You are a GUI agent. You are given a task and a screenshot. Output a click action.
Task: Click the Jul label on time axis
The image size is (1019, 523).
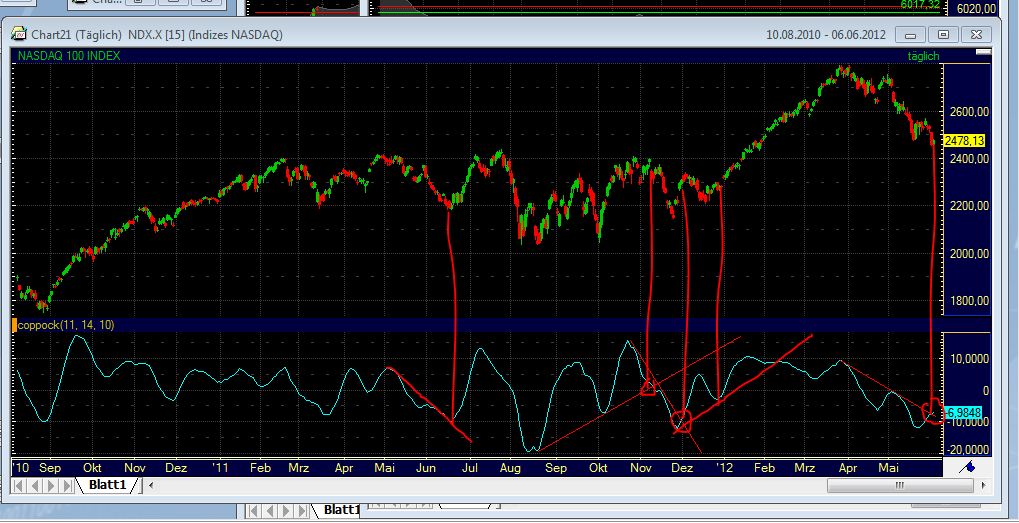click(470, 468)
